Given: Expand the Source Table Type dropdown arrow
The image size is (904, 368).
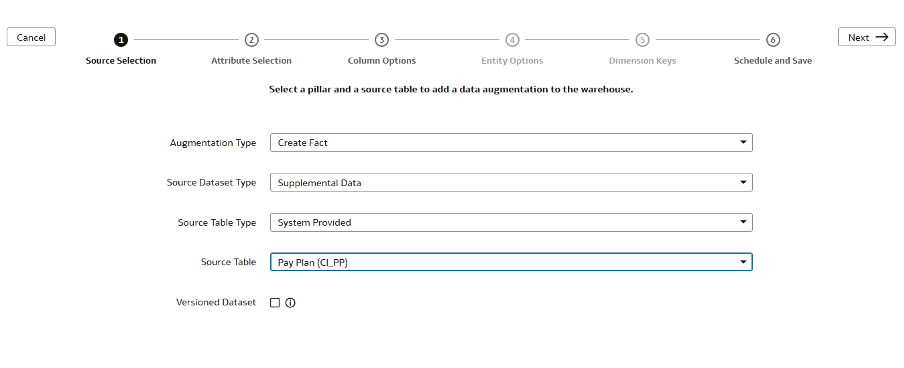Looking at the screenshot, I should (x=743, y=223).
